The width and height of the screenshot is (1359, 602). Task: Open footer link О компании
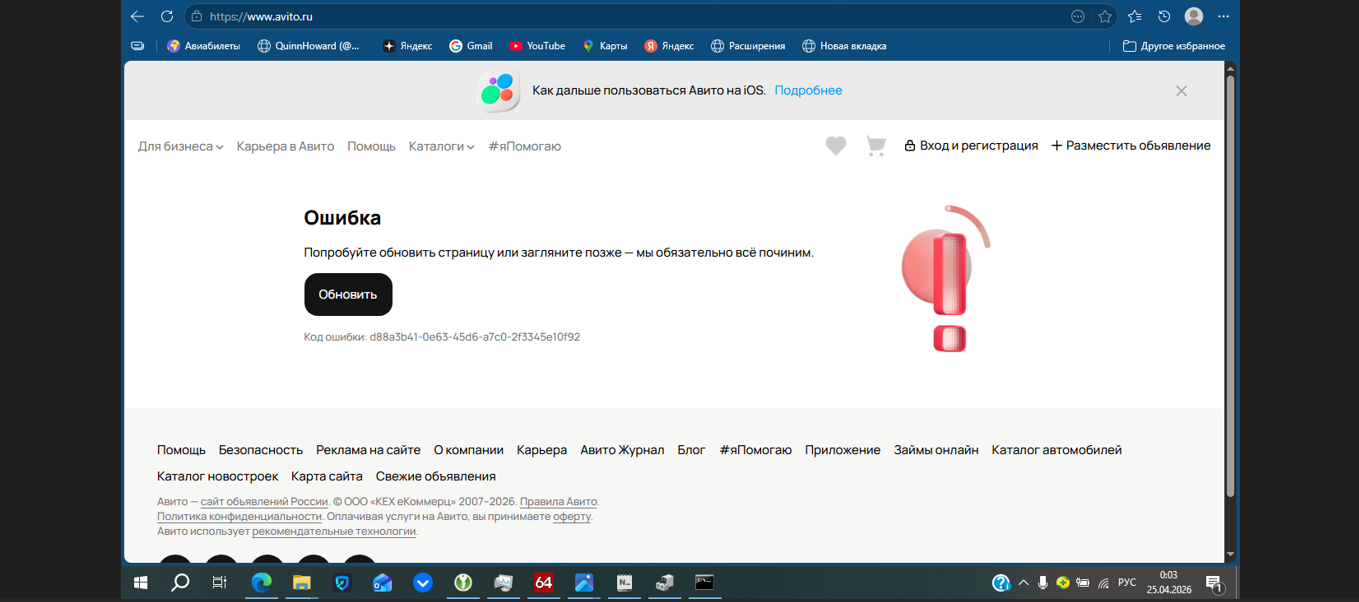point(469,450)
